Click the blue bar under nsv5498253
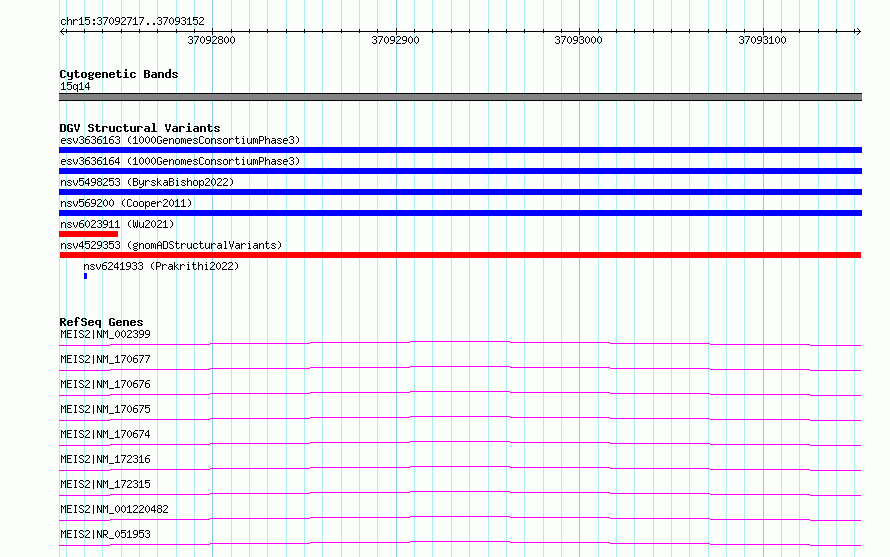This screenshot has width=890, height=557. click(460, 192)
